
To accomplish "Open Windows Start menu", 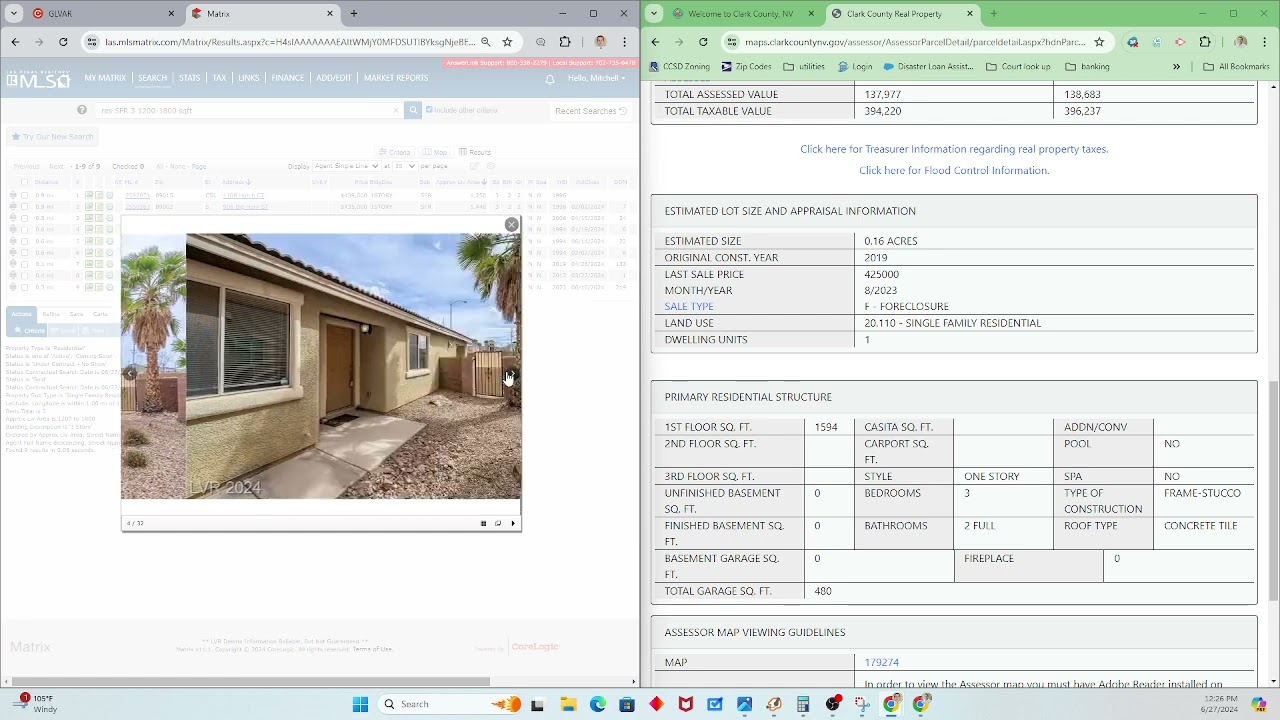I will (360, 704).
